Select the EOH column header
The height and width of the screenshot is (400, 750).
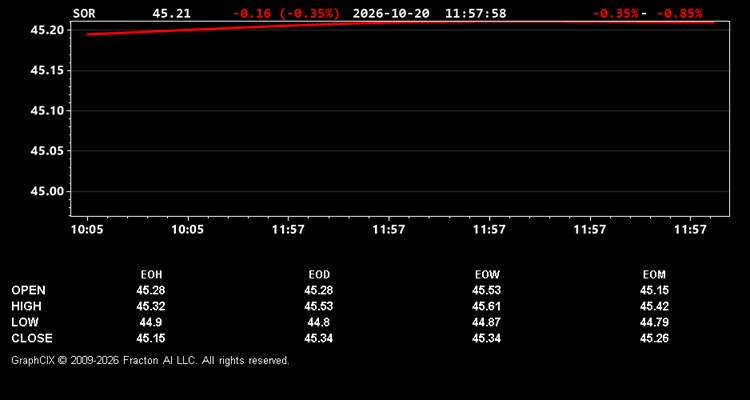(151, 275)
